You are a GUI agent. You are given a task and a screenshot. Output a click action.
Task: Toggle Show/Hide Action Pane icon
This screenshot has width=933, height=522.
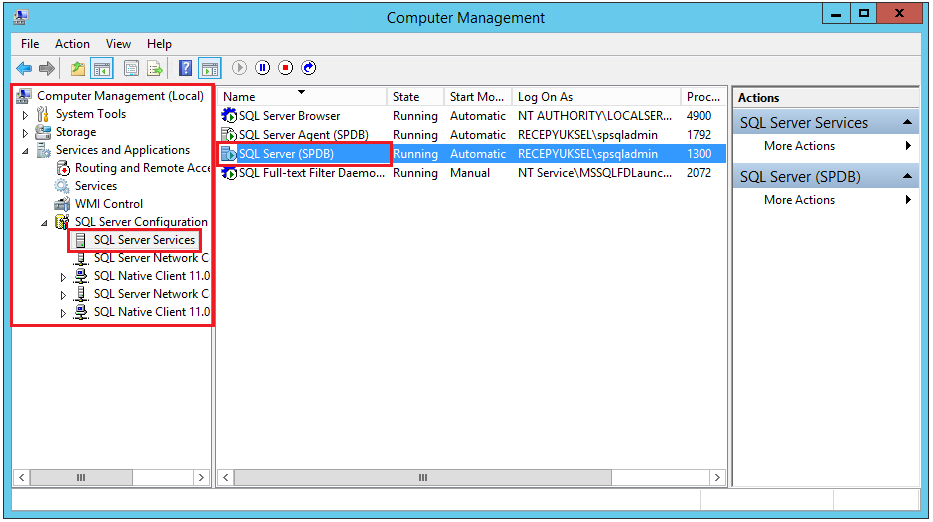[210, 68]
